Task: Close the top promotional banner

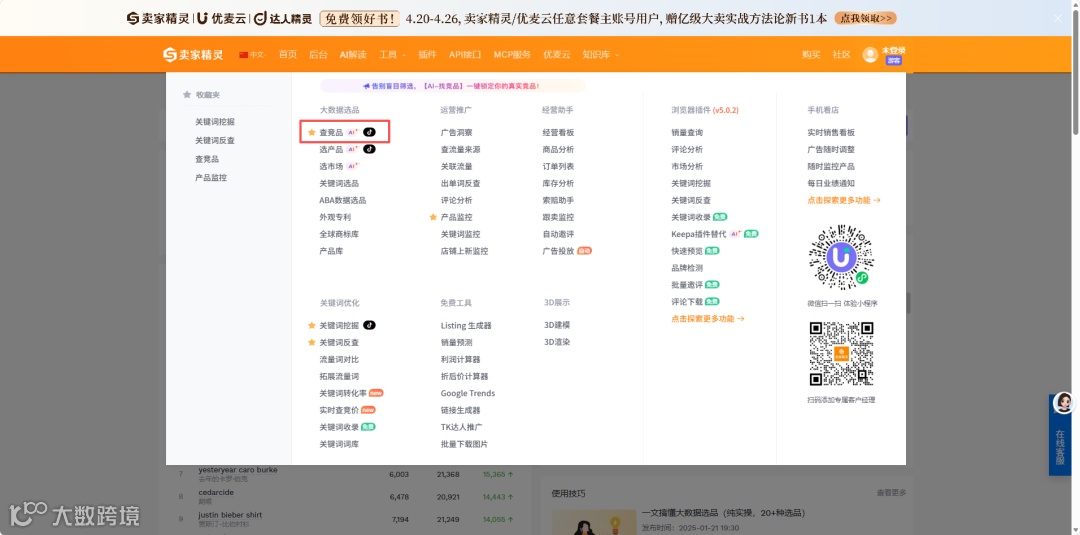Action: [1057, 18]
